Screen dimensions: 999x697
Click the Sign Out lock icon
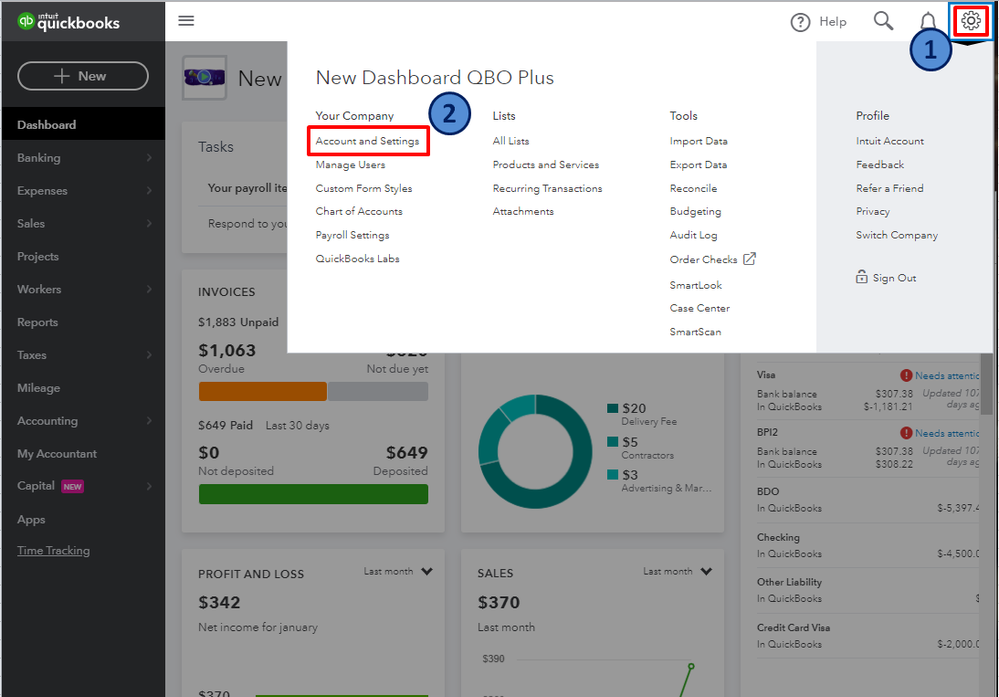click(862, 278)
